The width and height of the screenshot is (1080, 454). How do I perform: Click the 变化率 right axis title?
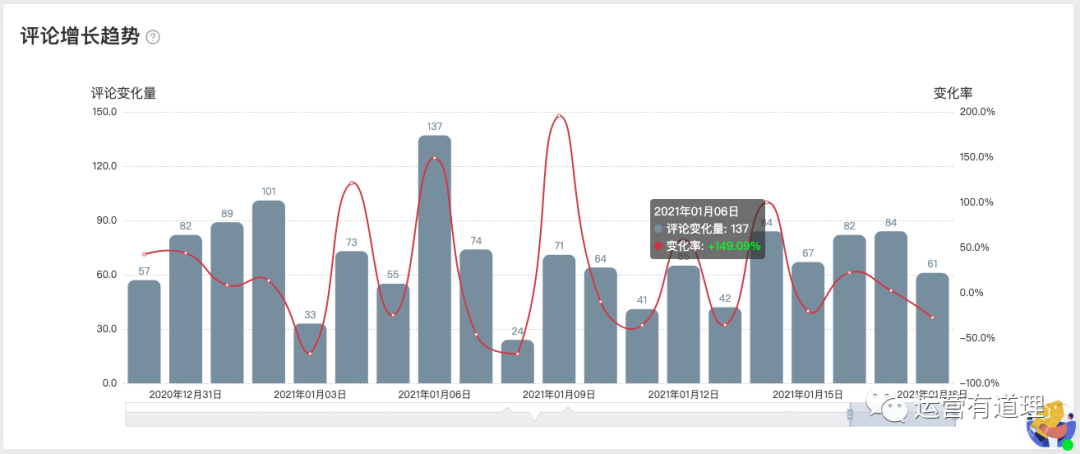tap(952, 93)
